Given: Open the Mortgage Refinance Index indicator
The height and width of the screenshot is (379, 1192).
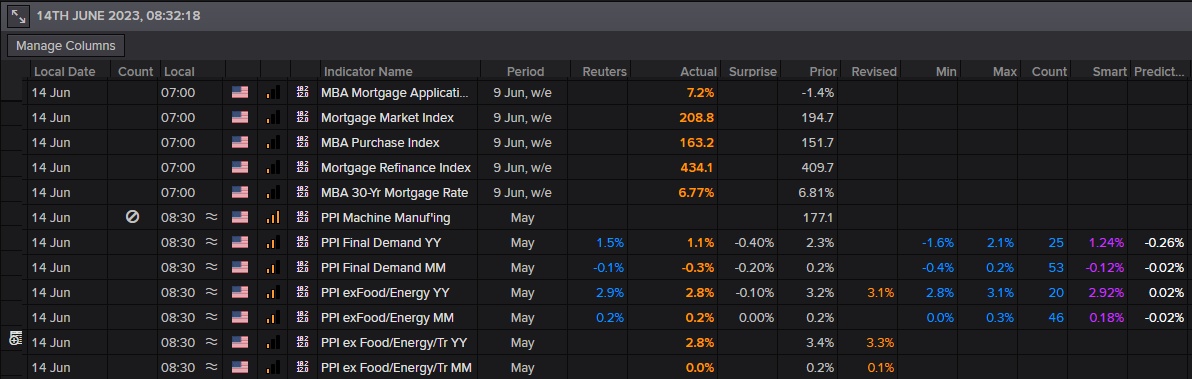Looking at the screenshot, I should click(x=395, y=167).
